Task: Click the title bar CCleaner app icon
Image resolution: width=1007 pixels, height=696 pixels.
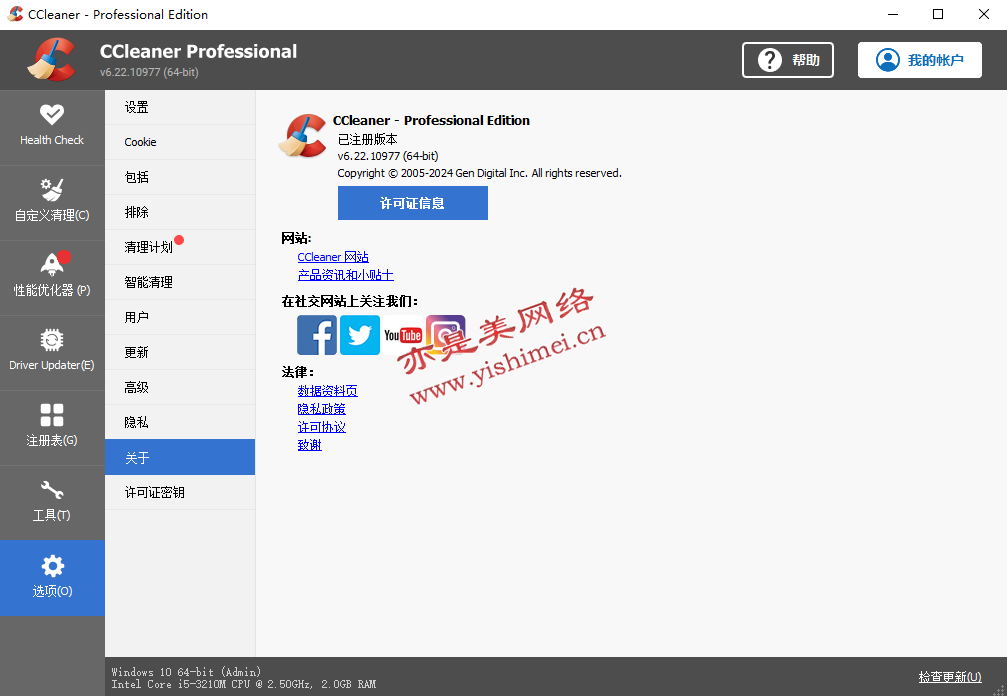Action: click(x=15, y=14)
